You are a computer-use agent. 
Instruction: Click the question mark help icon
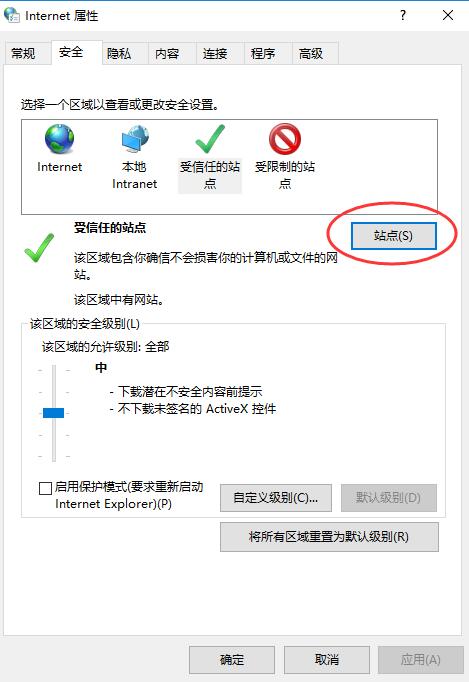click(x=403, y=15)
